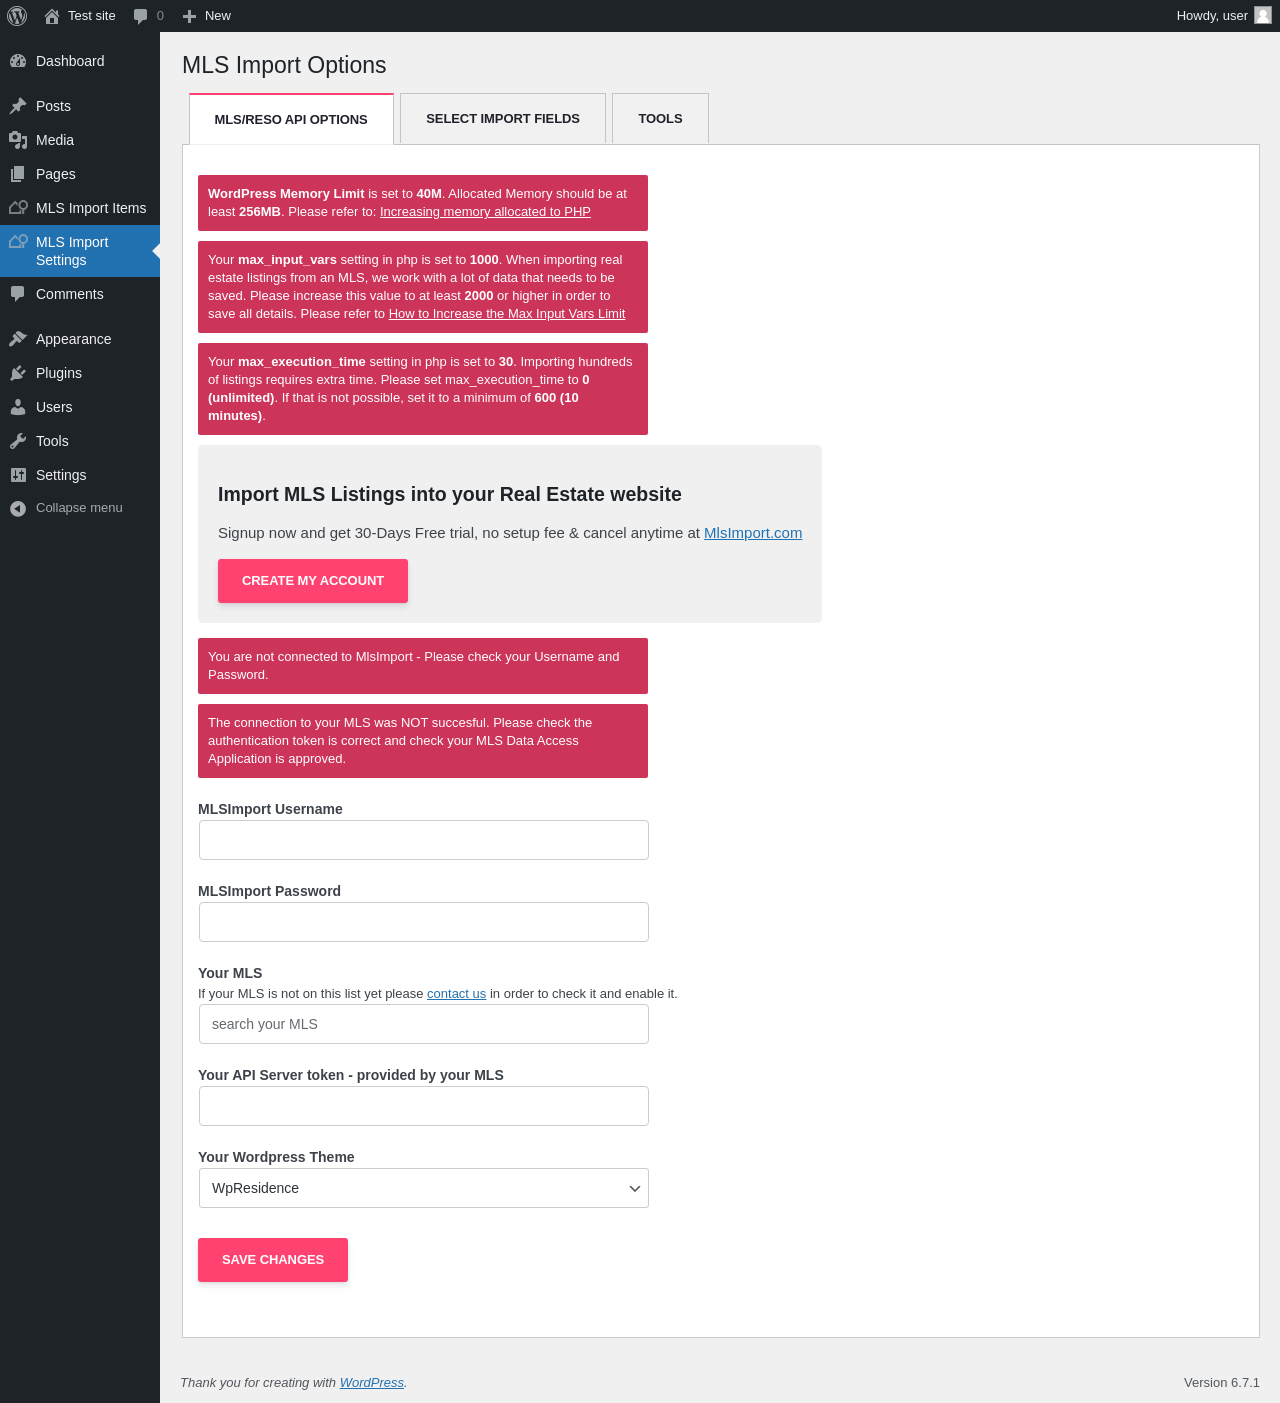The width and height of the screenshot is (1280, 1403).
Task: Click Collapse menu text
Action: (79, 508)
